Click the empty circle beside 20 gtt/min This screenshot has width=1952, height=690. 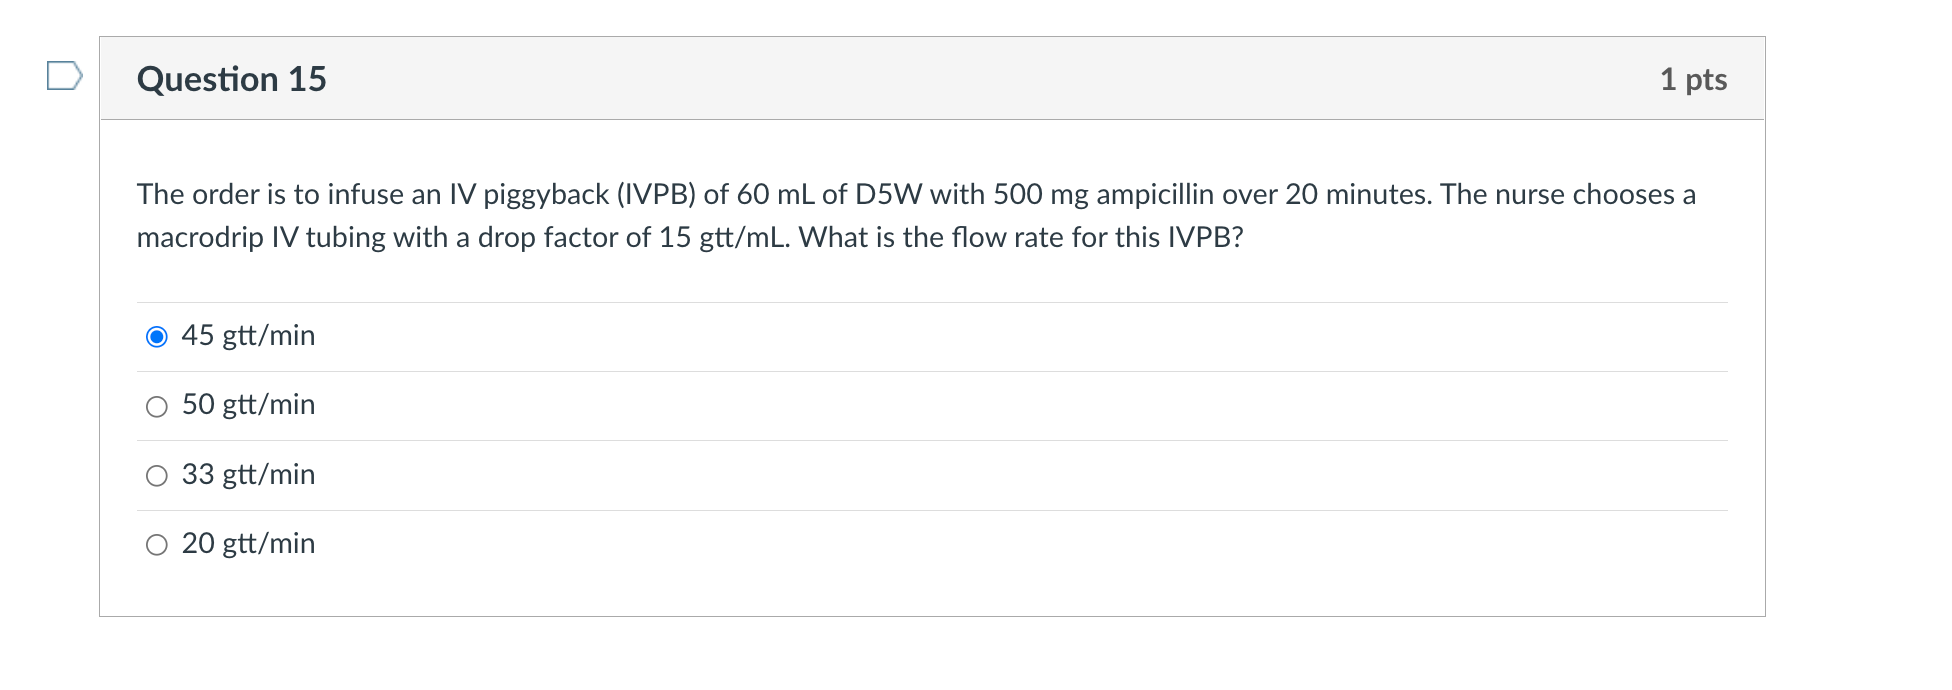tap(156, 545)
